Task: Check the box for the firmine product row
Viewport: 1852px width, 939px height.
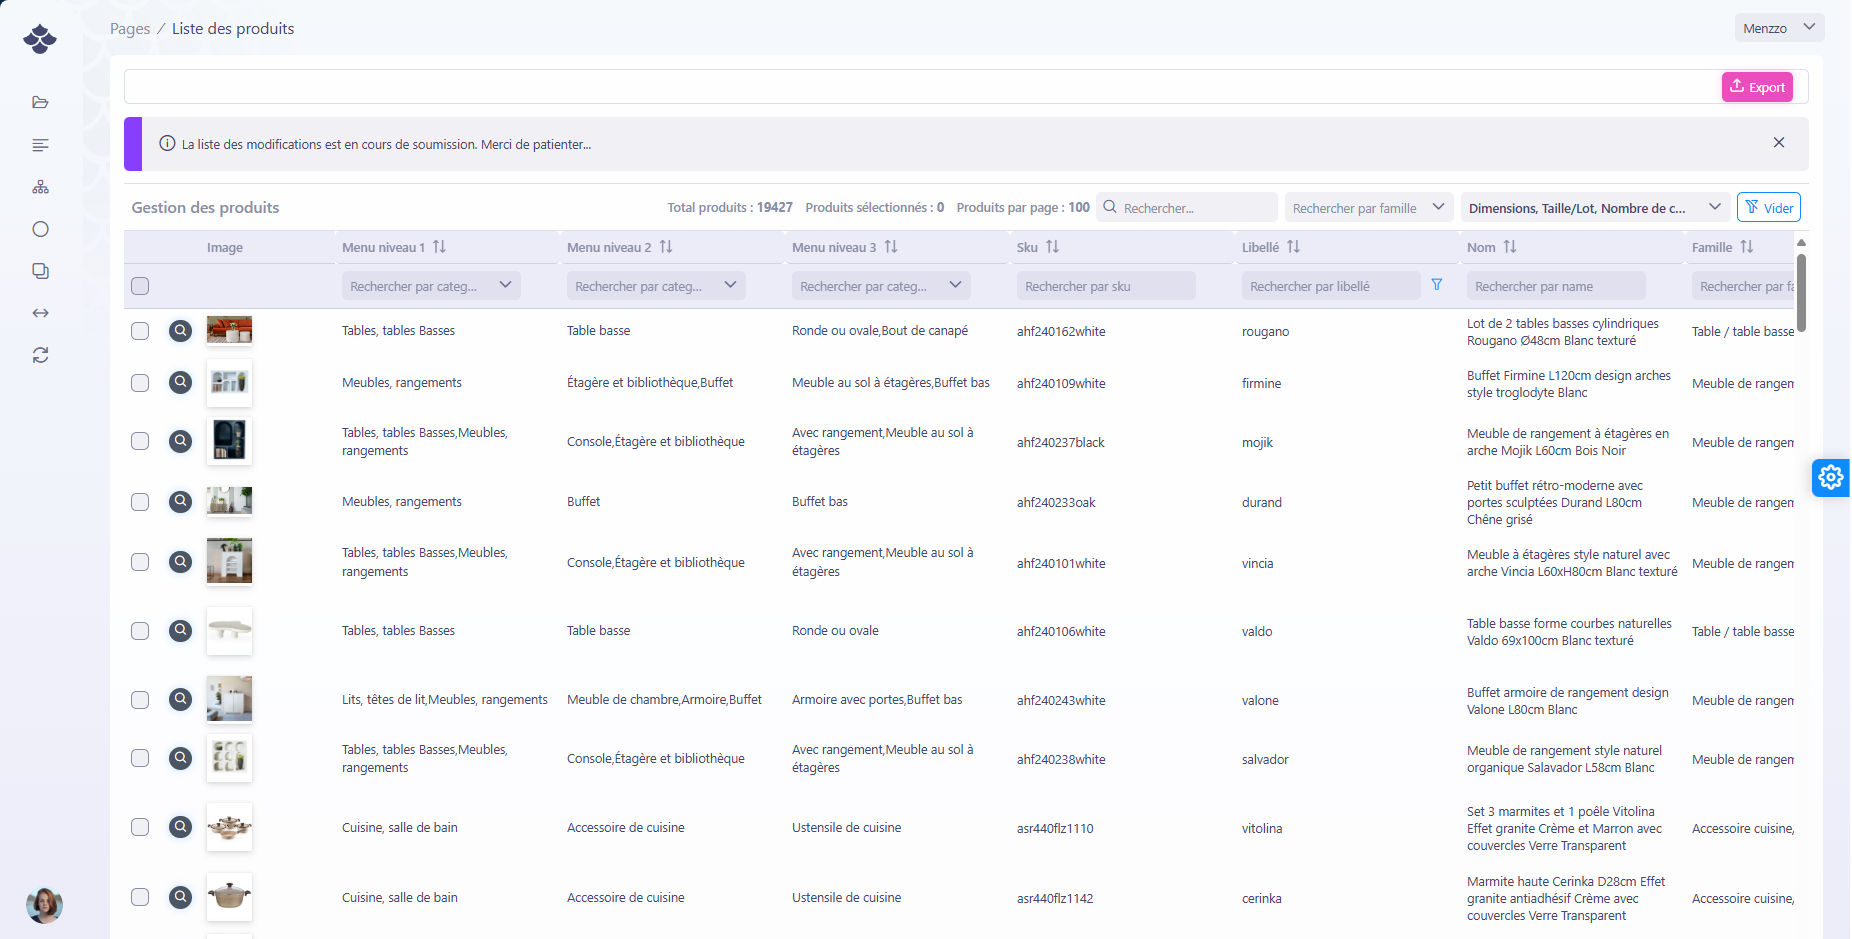Action: (x=140, y=383)
